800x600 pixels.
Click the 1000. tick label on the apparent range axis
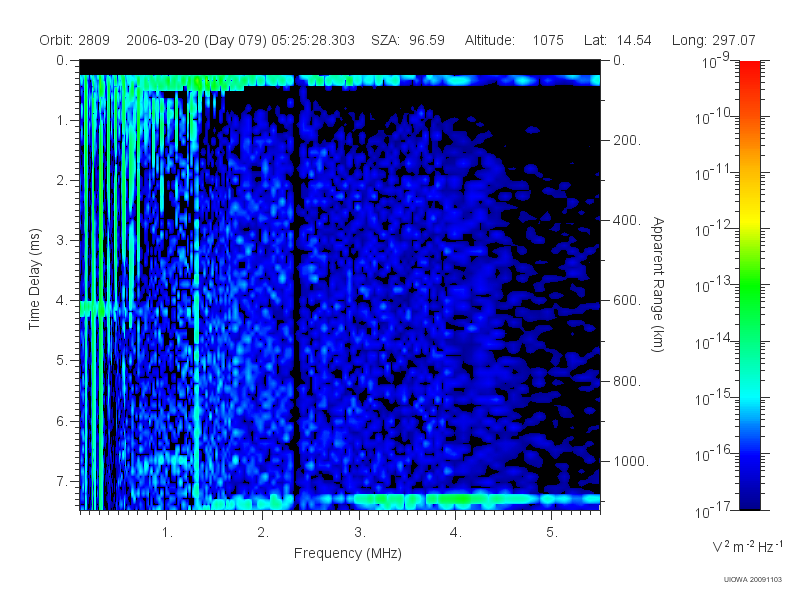coord(631,461)
